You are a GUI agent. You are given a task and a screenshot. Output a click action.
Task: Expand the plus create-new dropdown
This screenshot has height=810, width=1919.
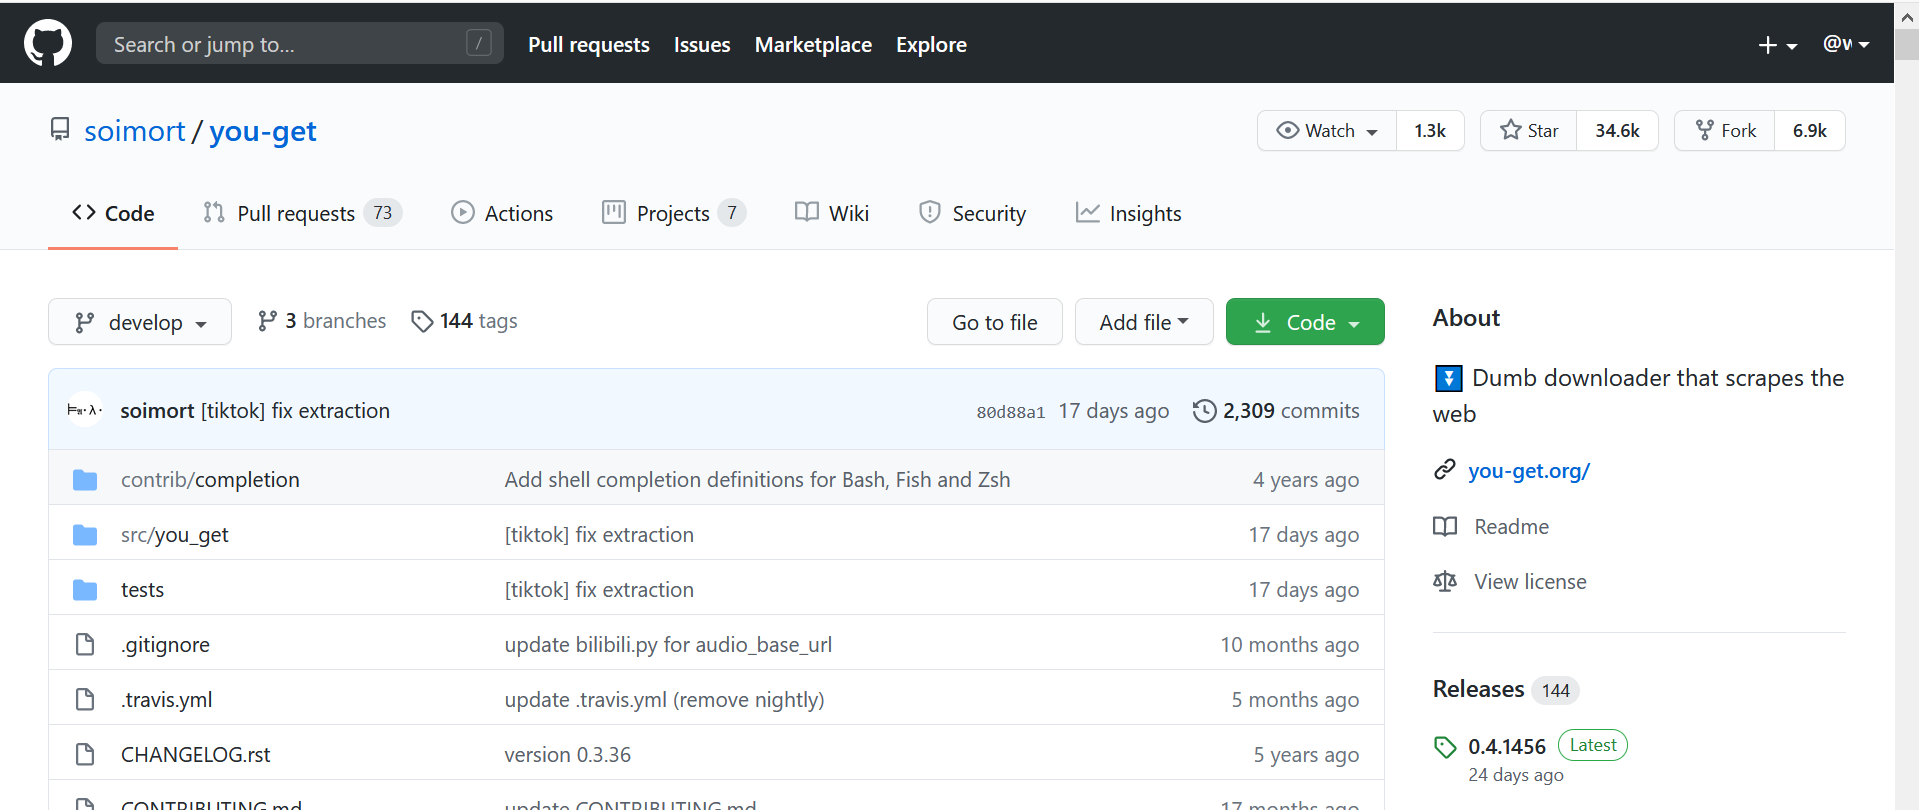(x=1778, y=45)
